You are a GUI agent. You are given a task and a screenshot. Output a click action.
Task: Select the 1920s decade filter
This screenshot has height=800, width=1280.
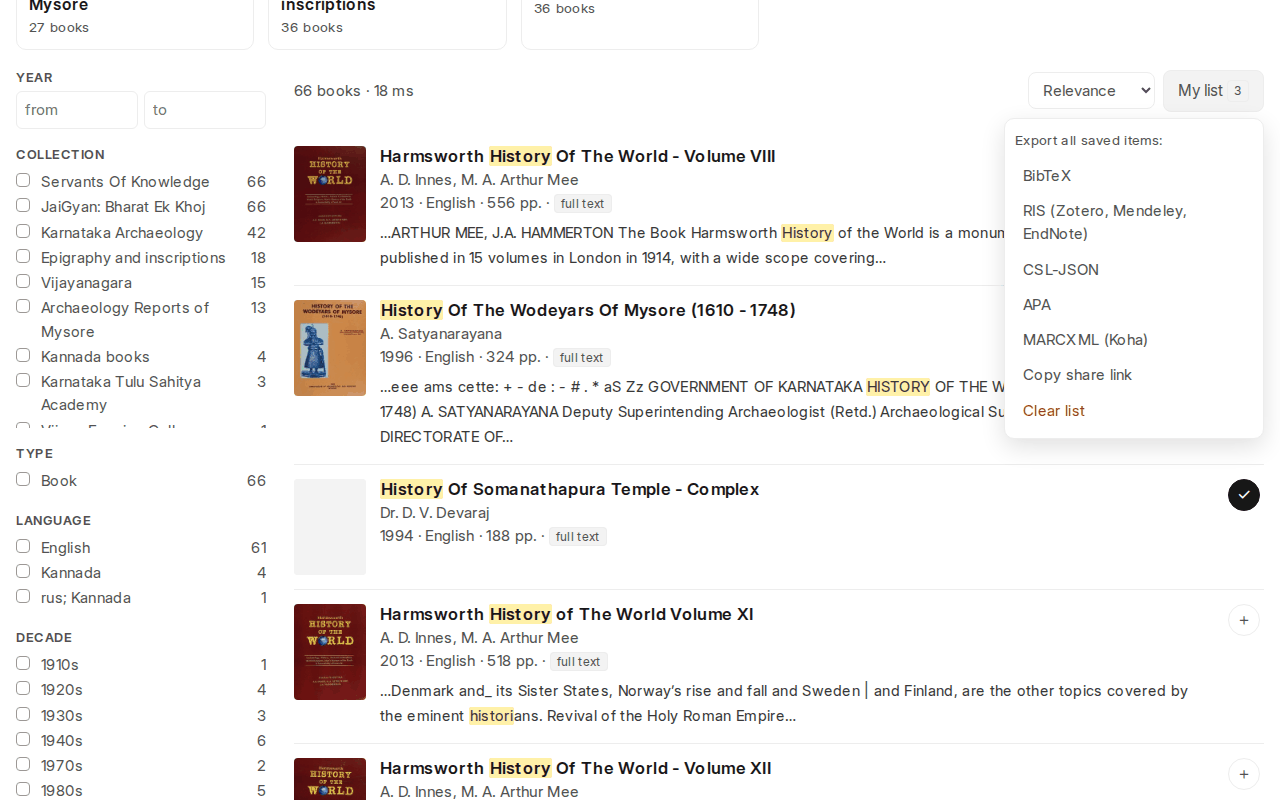pos(23,688)
